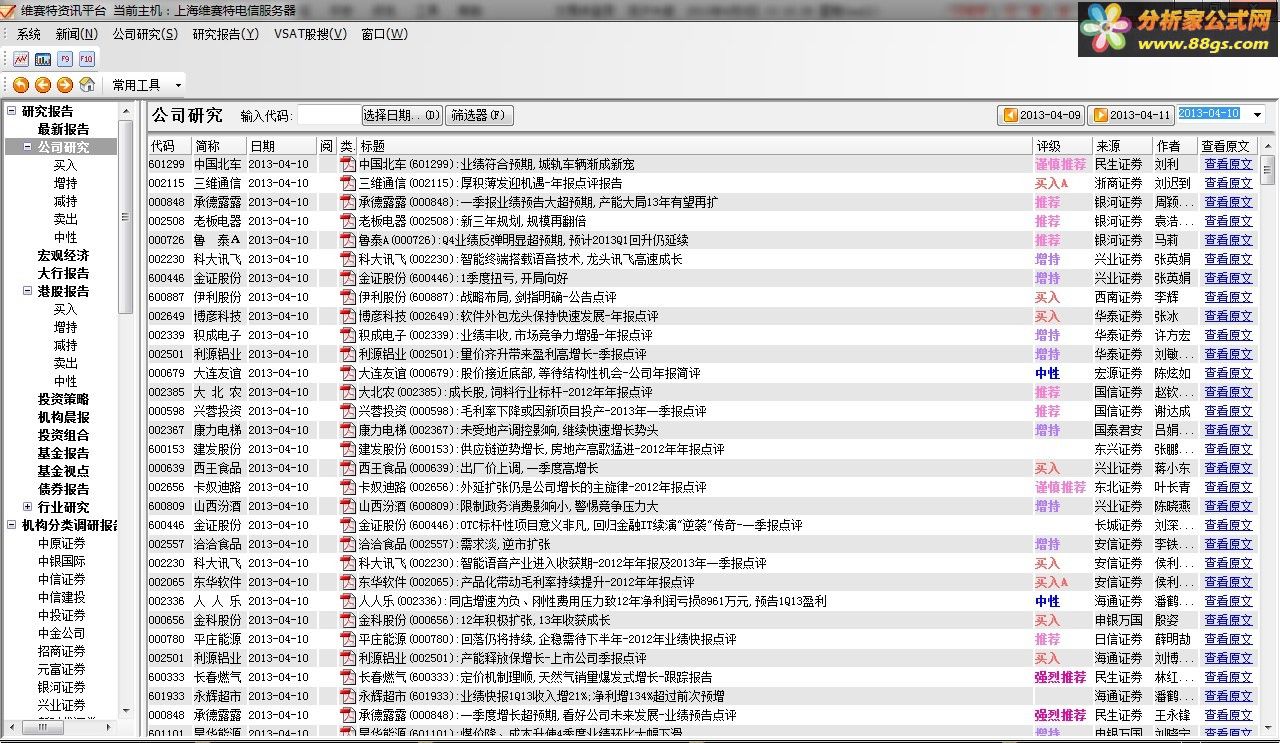The width and height of the screenshot is (1280, 743).
Task: Select 招商证券 in the institution list
Action: pos(62,651)
